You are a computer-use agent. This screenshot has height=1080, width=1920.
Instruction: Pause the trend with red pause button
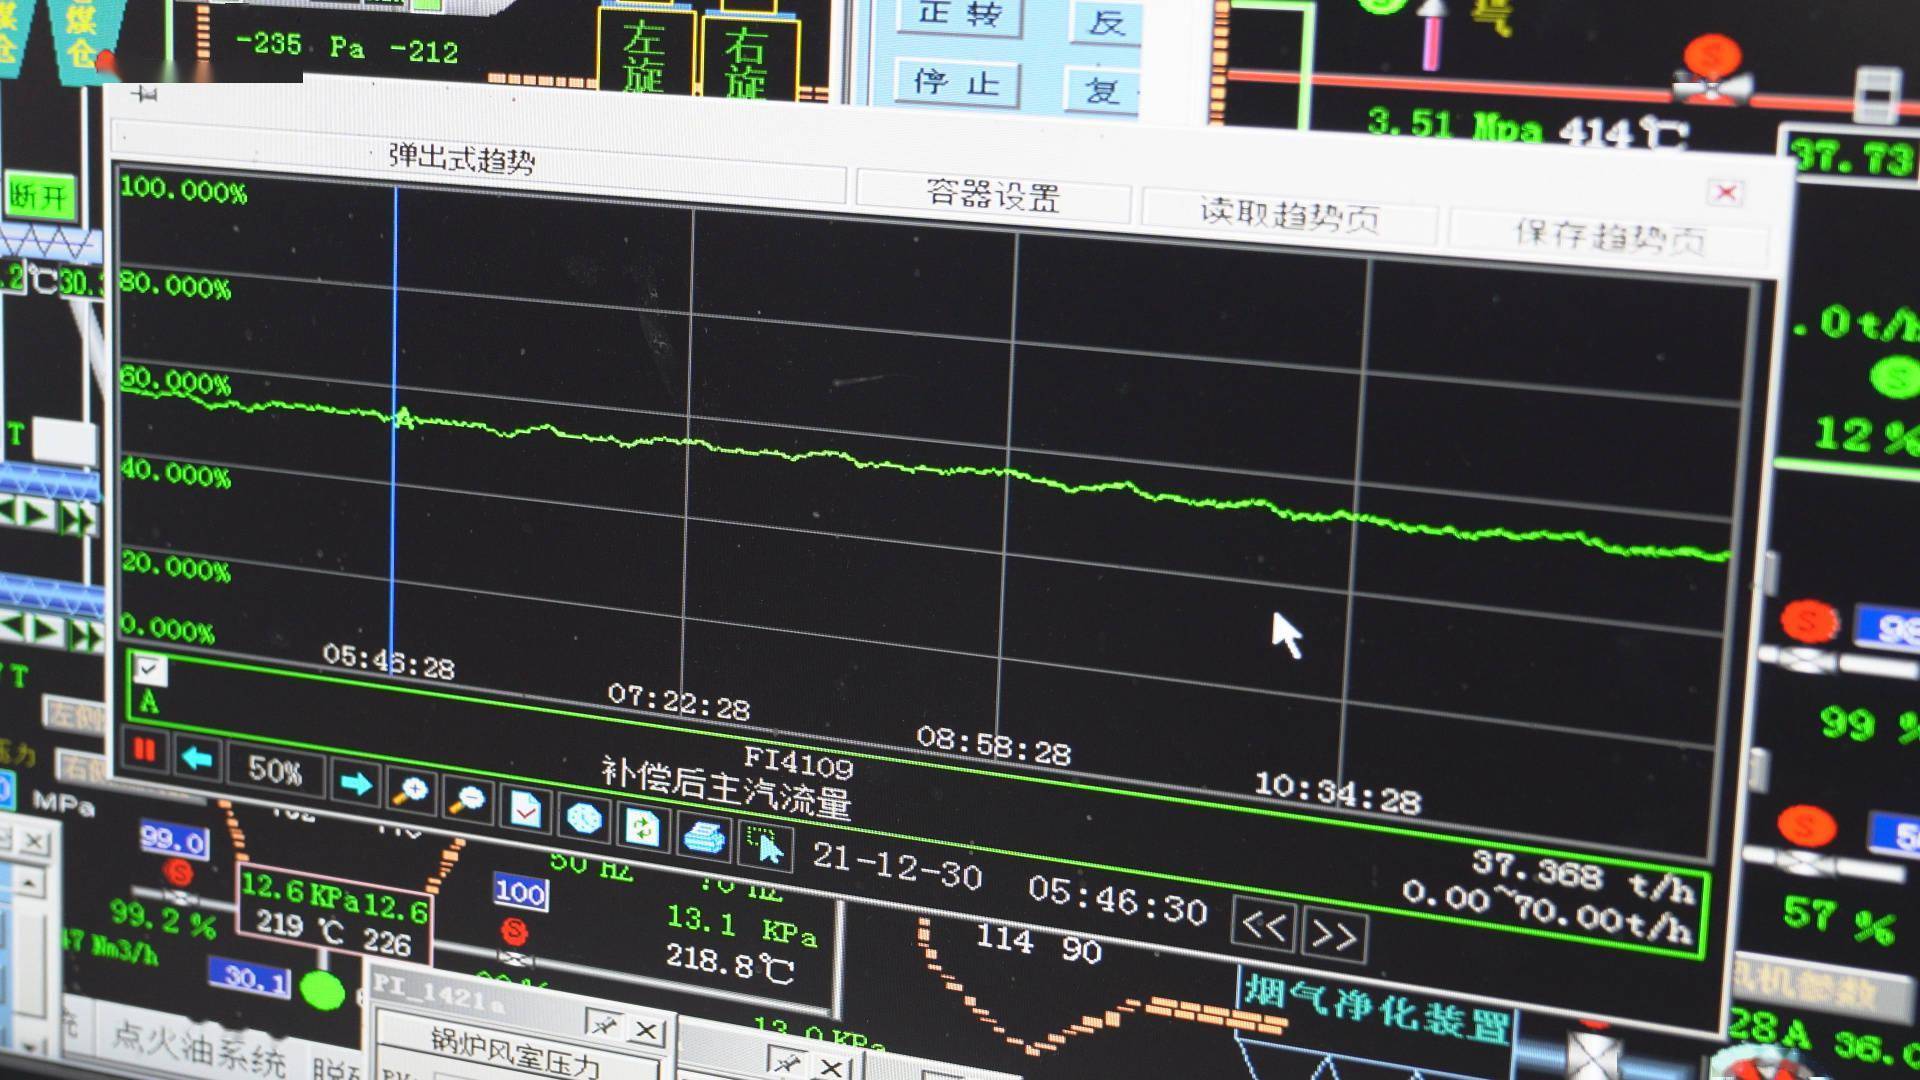[x=145, y=750]
